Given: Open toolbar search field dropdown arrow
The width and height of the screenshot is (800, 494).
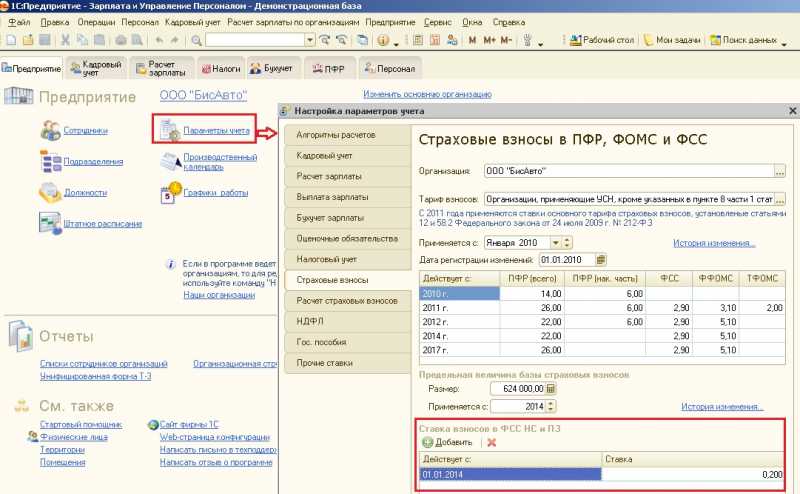Looking at the screenshot, I should (x=310, y=40).
